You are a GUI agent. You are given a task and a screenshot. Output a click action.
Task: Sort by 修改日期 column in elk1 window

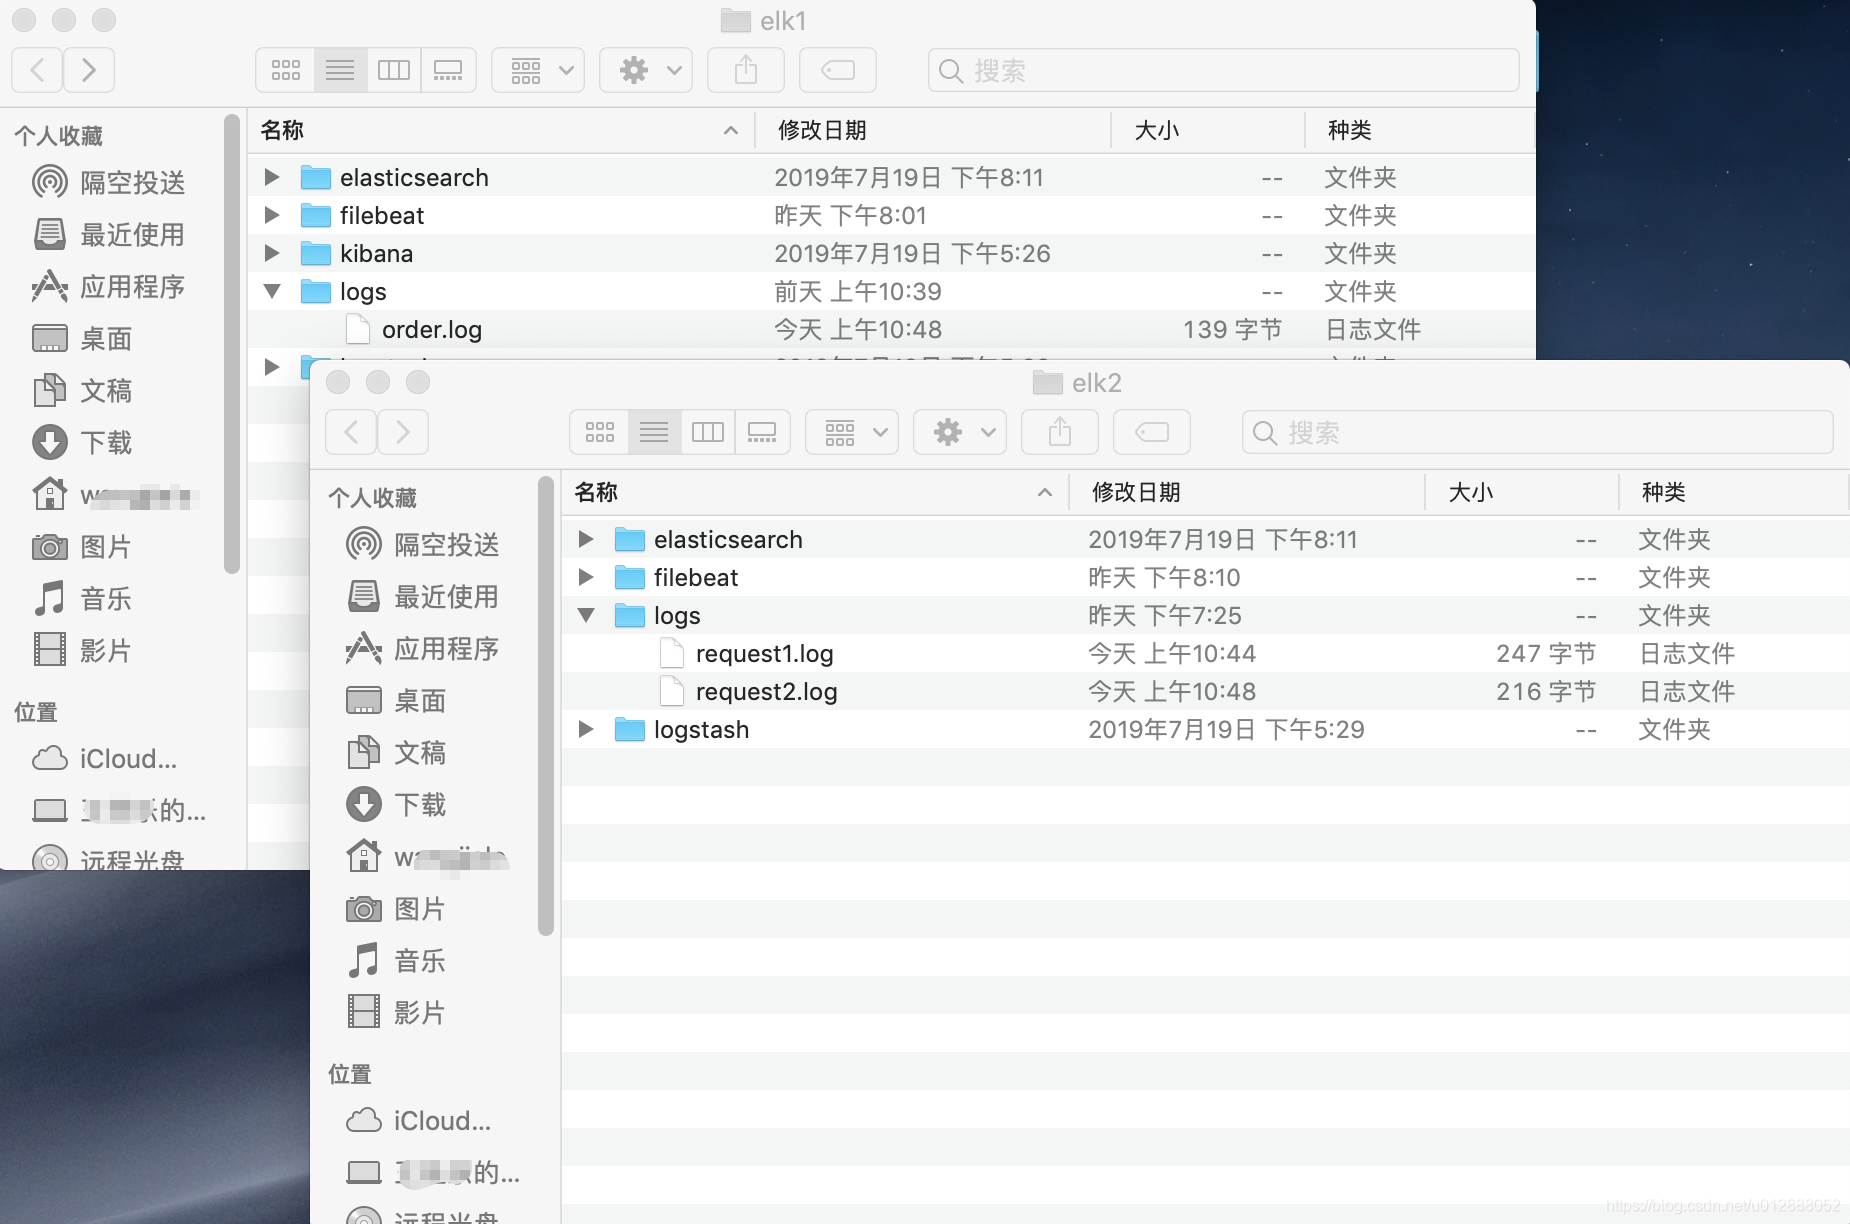point(932,130)
